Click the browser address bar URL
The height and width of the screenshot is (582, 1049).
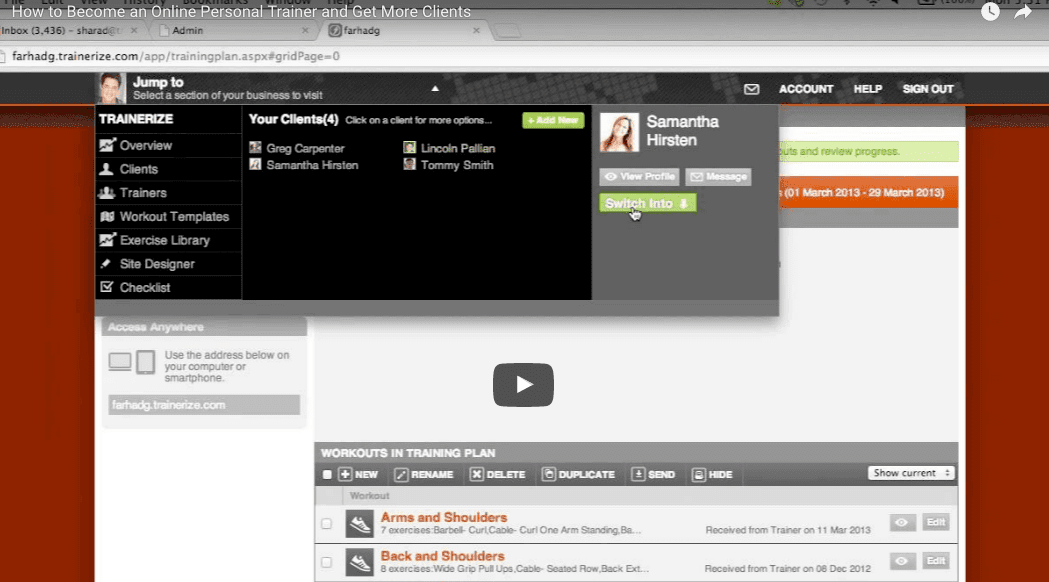(176, 56)
